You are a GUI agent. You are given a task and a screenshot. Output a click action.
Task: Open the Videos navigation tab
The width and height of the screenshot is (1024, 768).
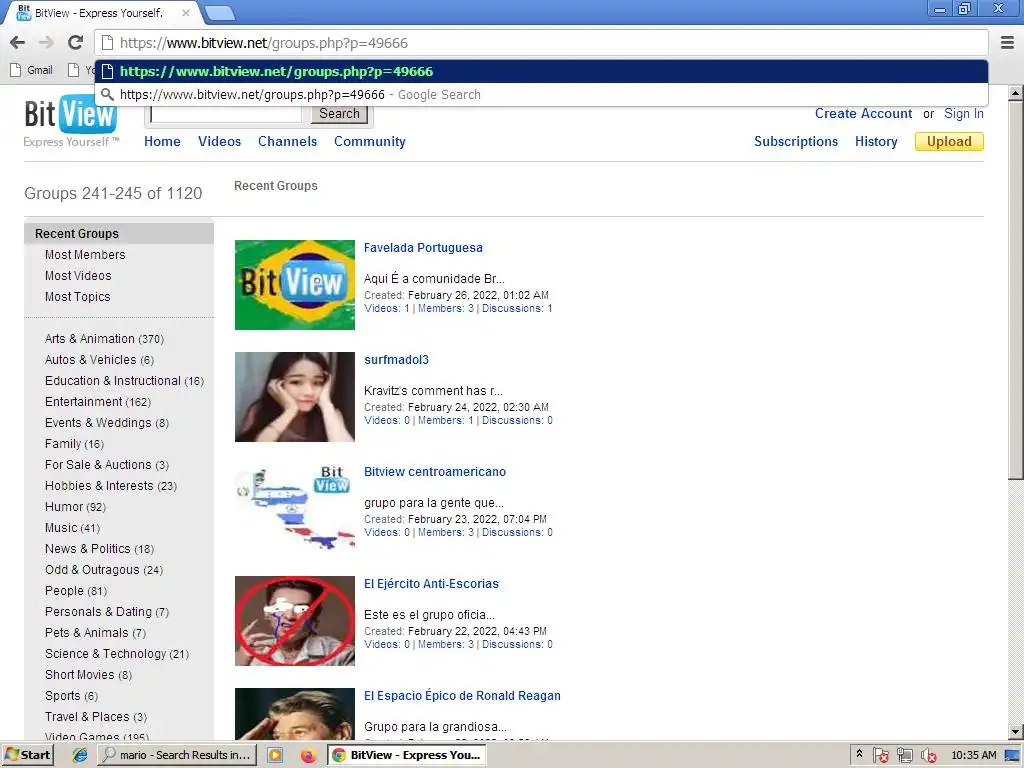(x=219, y=141)
